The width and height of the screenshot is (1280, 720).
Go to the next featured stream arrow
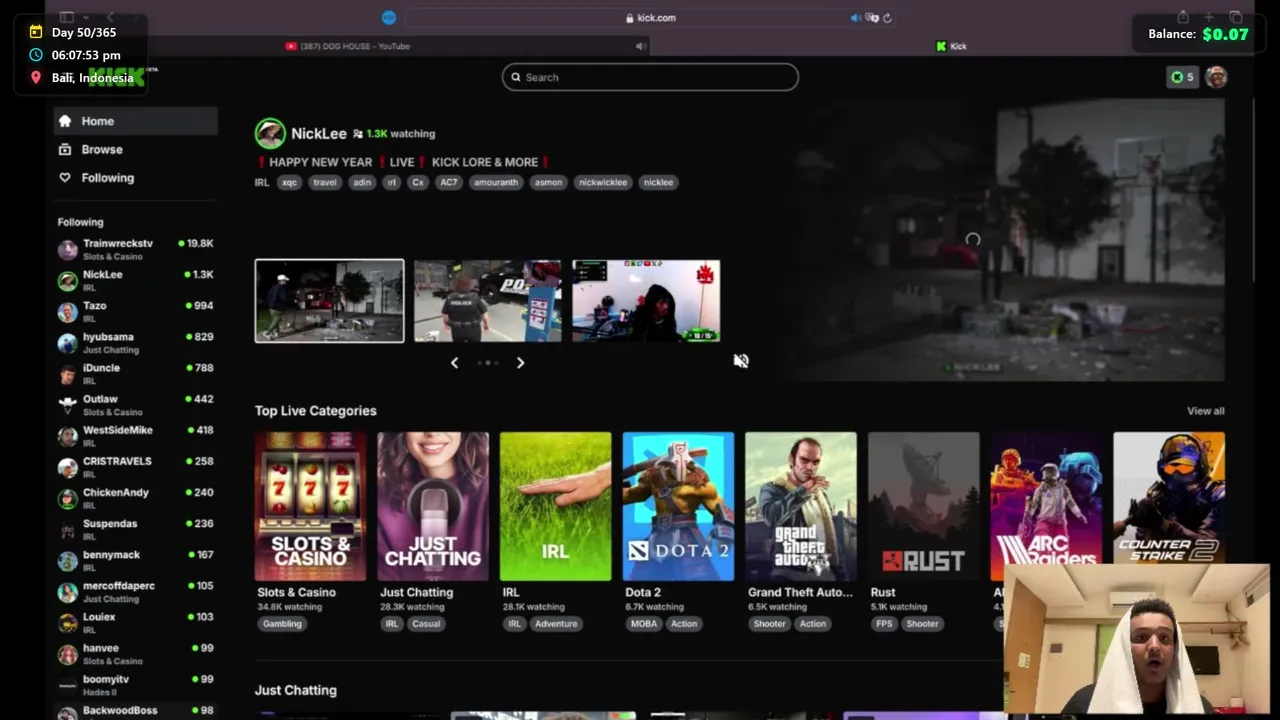point(520,363)
